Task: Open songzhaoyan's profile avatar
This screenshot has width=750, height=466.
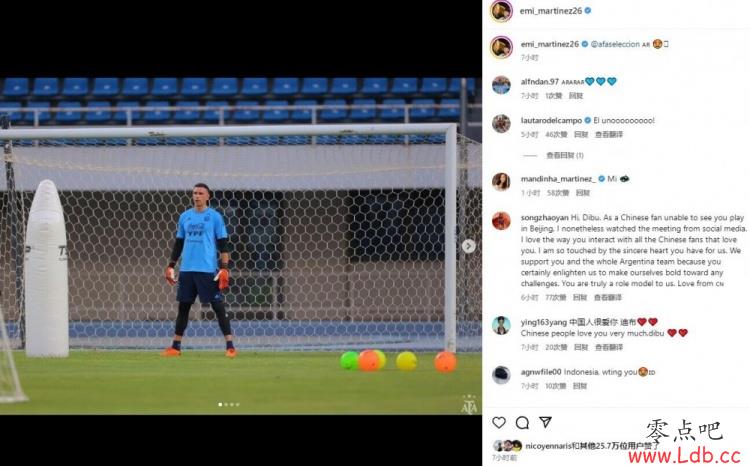Action: (x=501, y=221)
